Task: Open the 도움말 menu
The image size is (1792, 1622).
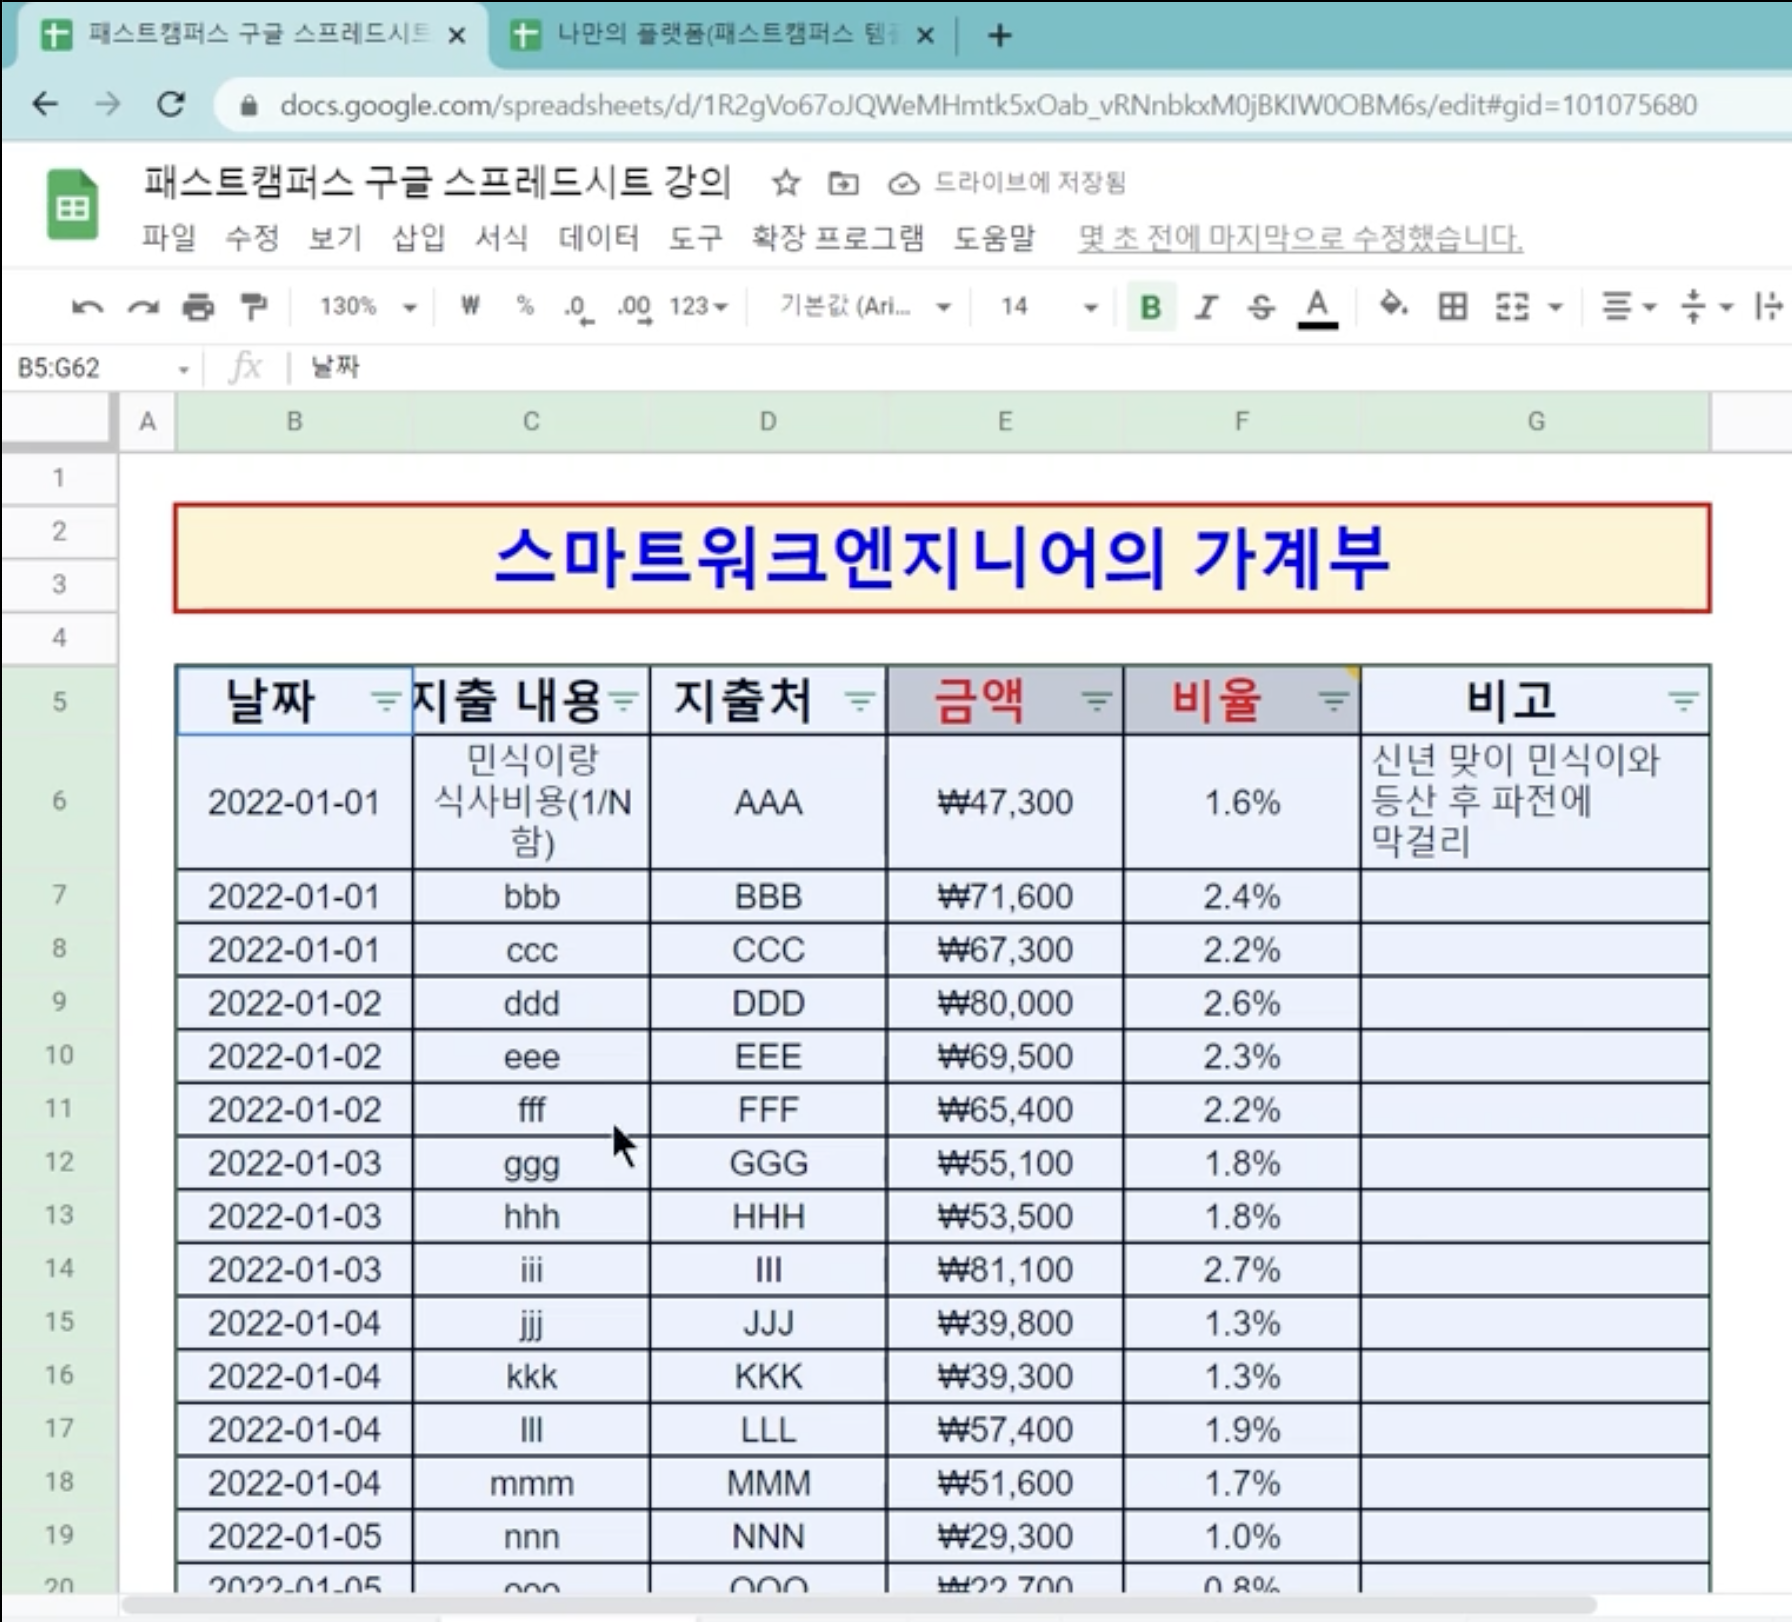Action: click(993, 238)
